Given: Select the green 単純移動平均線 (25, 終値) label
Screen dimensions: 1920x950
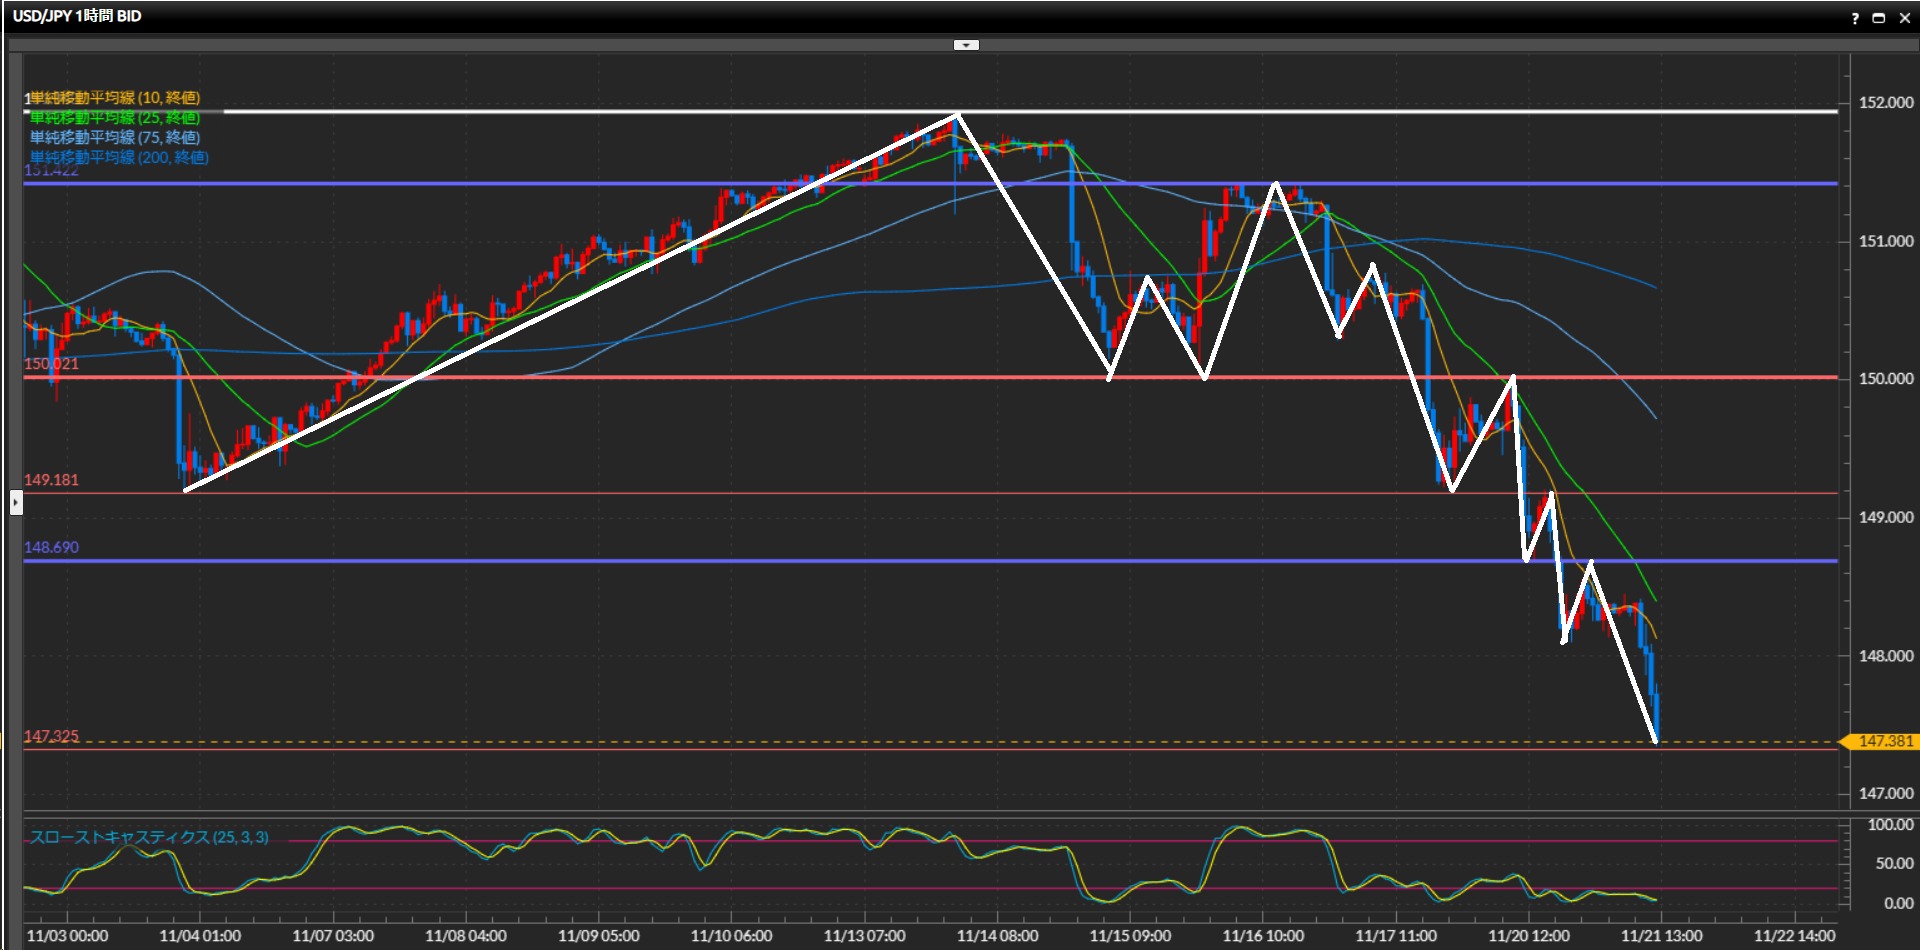Looking at the screenshot, I should pyautogui.click(x=115, y=118).
